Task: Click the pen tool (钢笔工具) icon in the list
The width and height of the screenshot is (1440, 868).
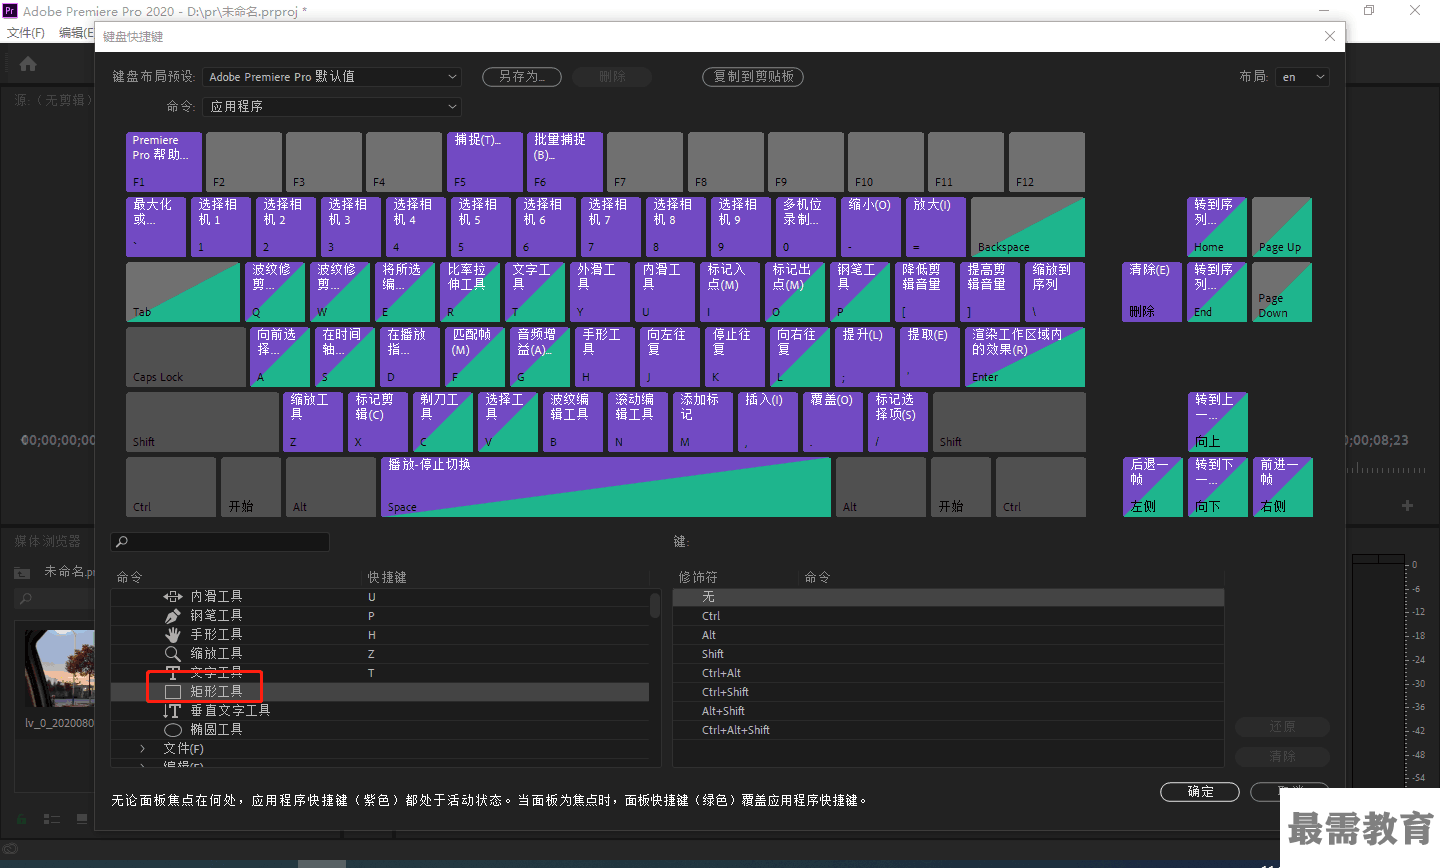Action: [173, 615]
